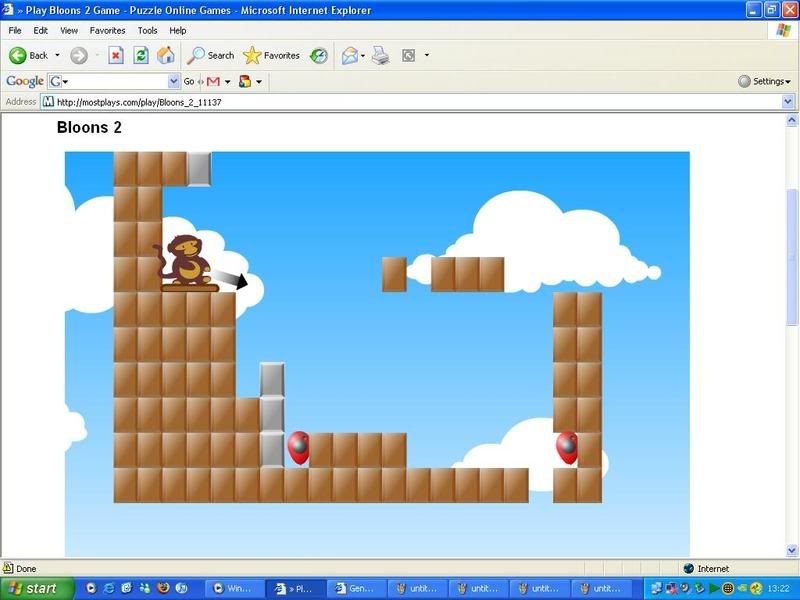Open the Gmail icon dropdown arrow
Viewport: 800px width, 600px height.
coord(228,82)
